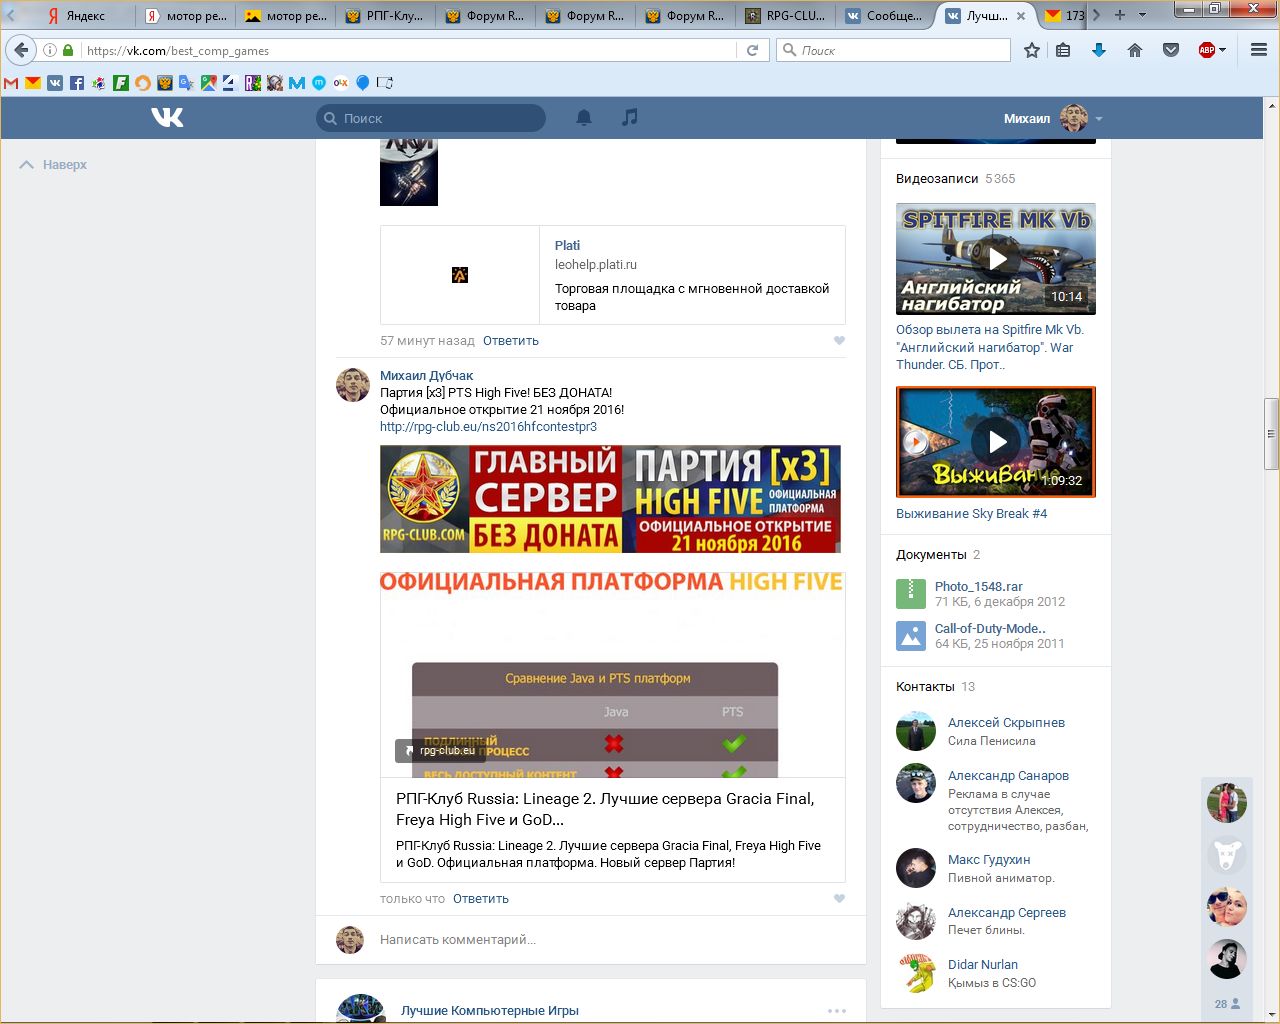
Task: Open the Видеозаписи section header
Action: click(937, 179)
